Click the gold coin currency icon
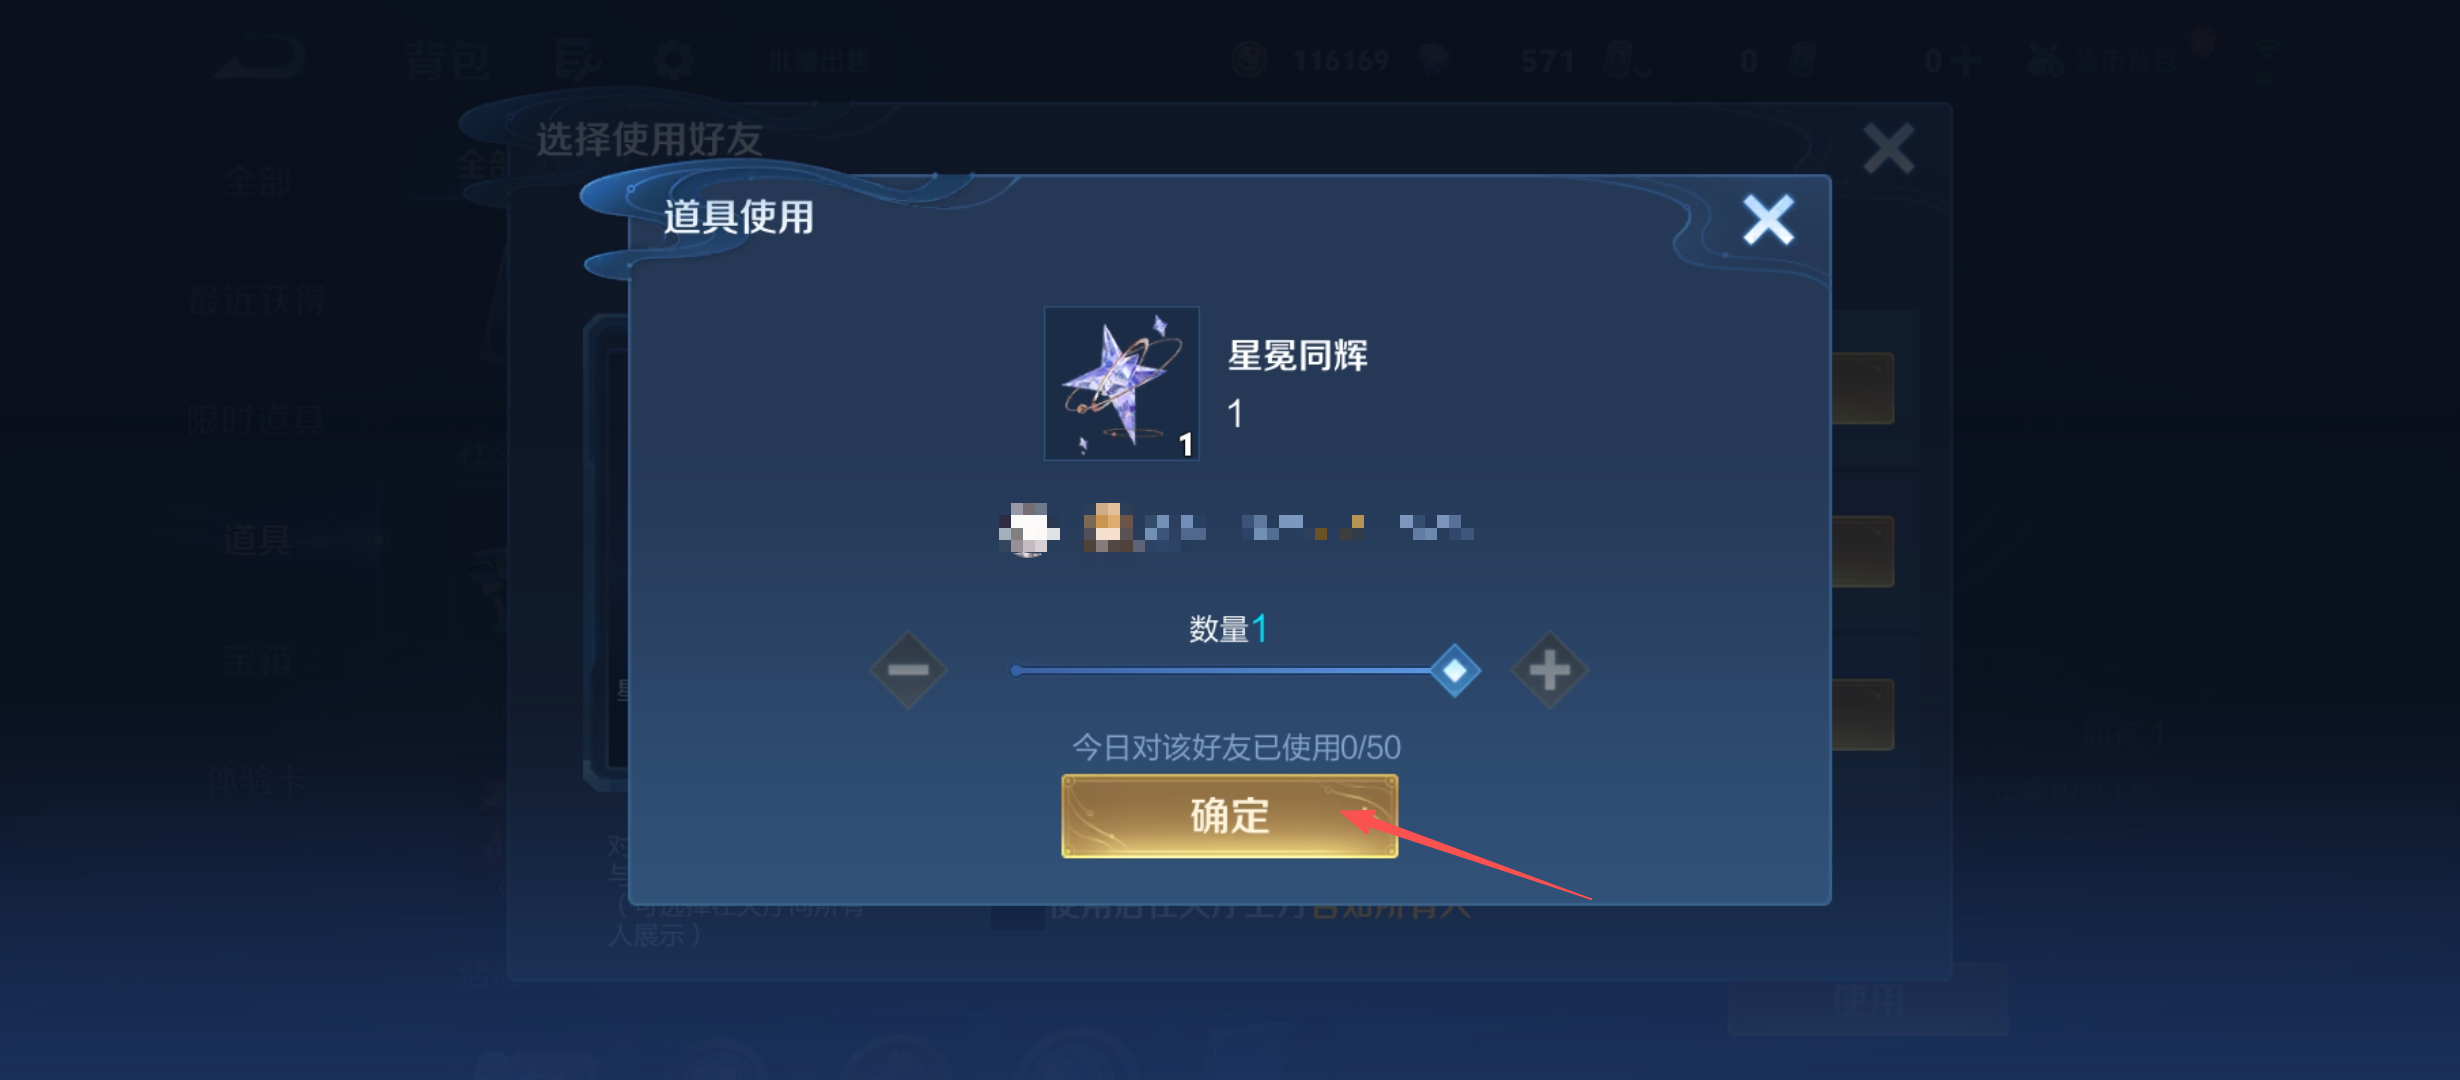Image resolution: width=2460 pixels, height=1080 pixels. tap(1249, 60)
